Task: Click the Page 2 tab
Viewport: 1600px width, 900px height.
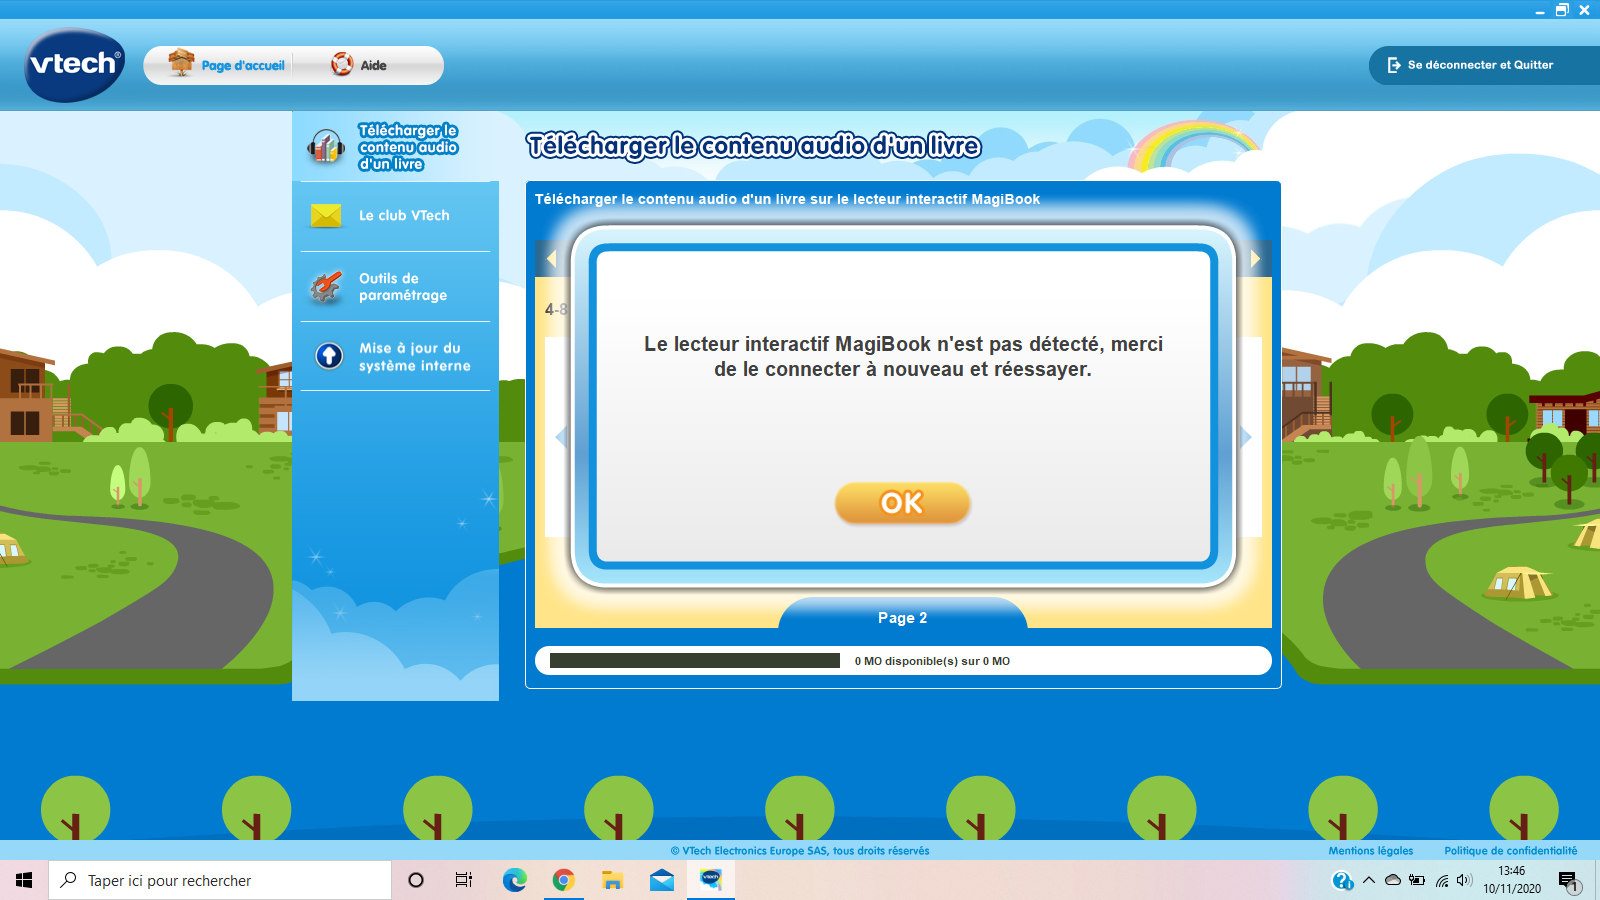Action: pyautogui.click(x=903, y=615)
